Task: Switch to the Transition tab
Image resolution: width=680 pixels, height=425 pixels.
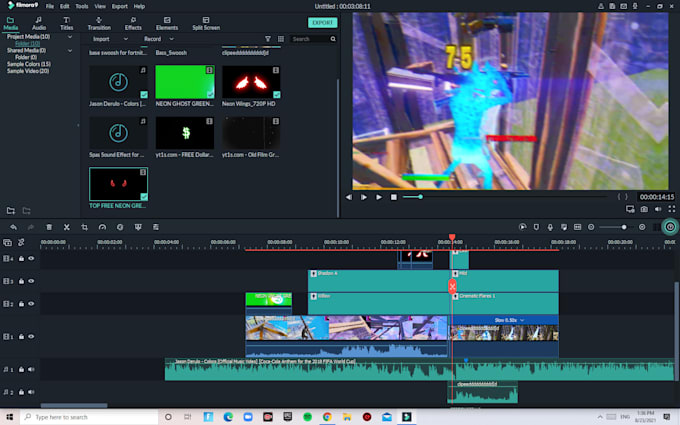Action: click(x=99, y=24)
